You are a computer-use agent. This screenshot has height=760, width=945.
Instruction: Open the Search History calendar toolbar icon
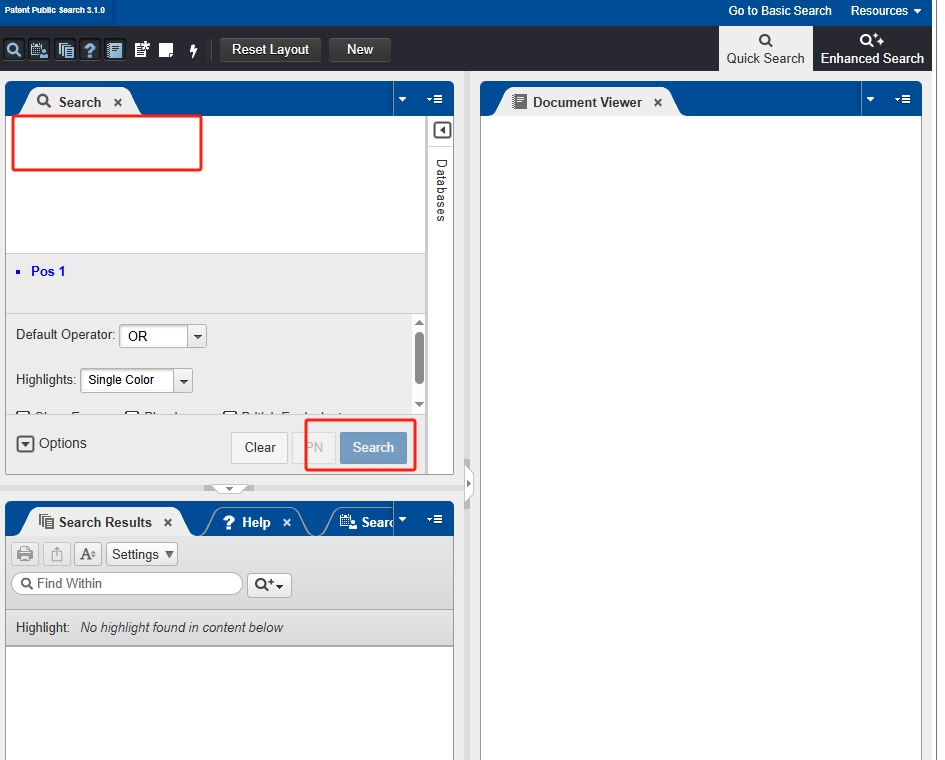(39, 50)
